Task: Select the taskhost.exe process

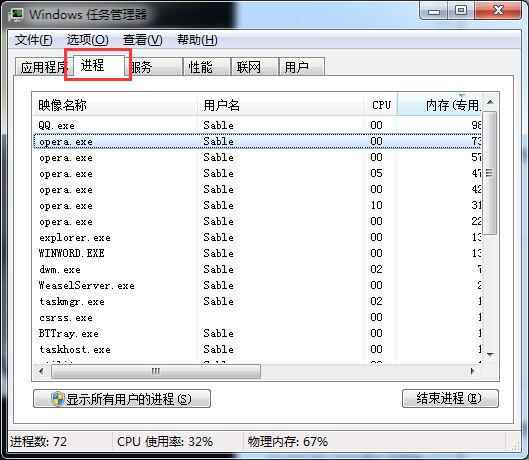Action: click(257, 349)
